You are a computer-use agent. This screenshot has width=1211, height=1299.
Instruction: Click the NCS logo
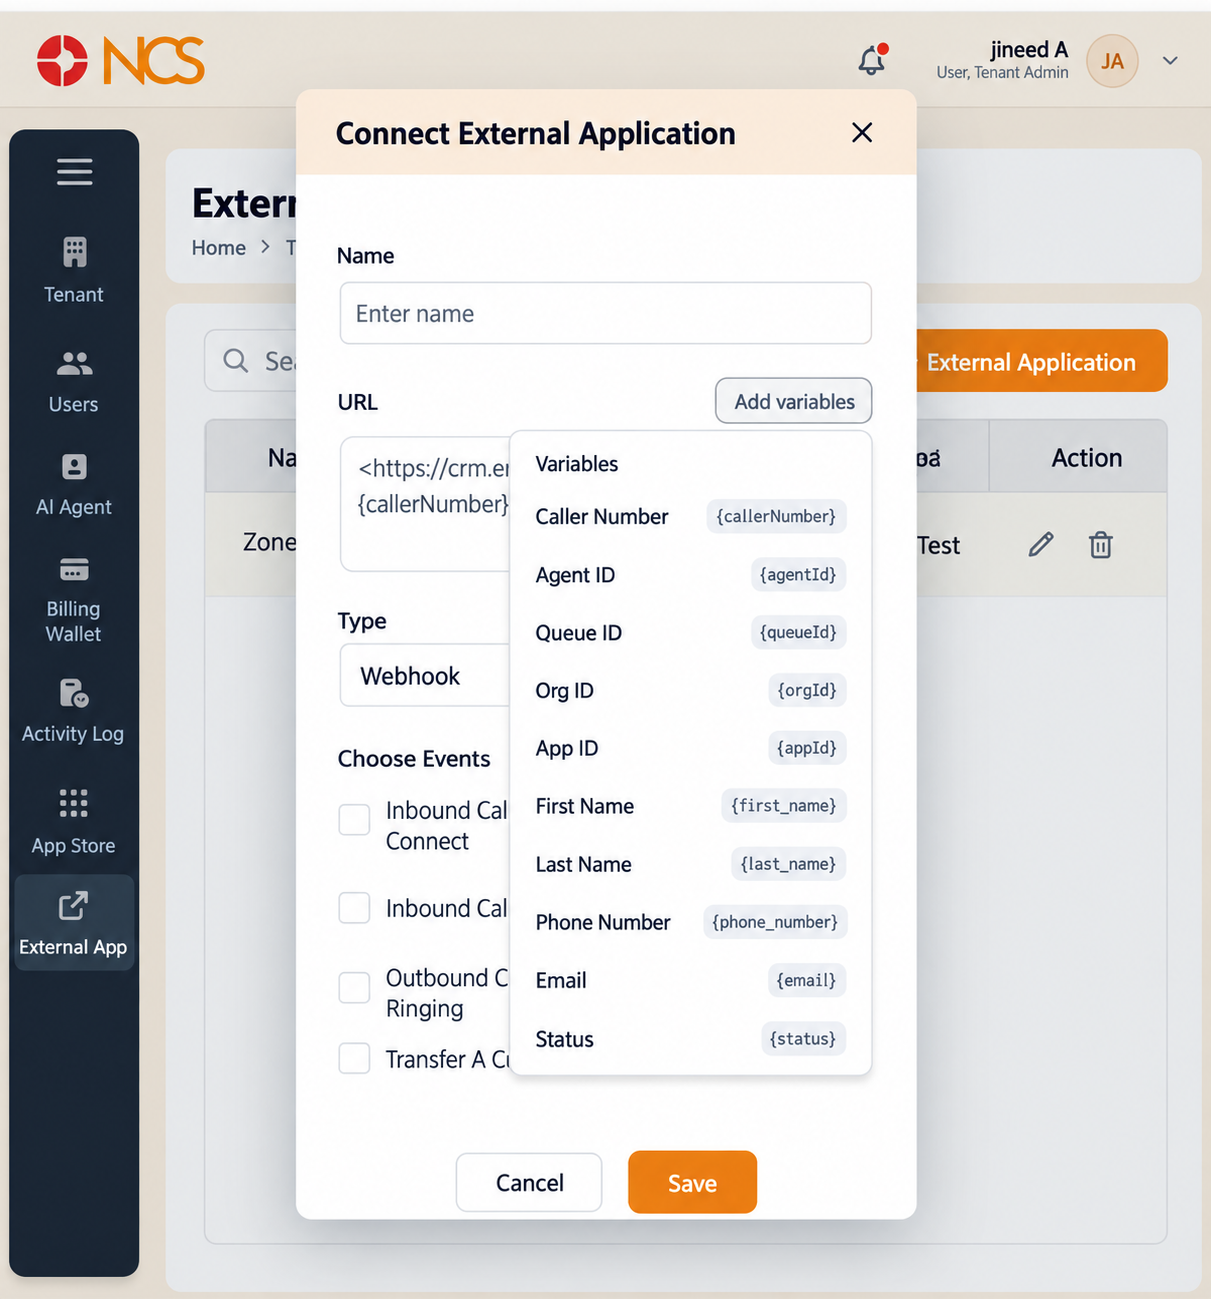(121, 60)
